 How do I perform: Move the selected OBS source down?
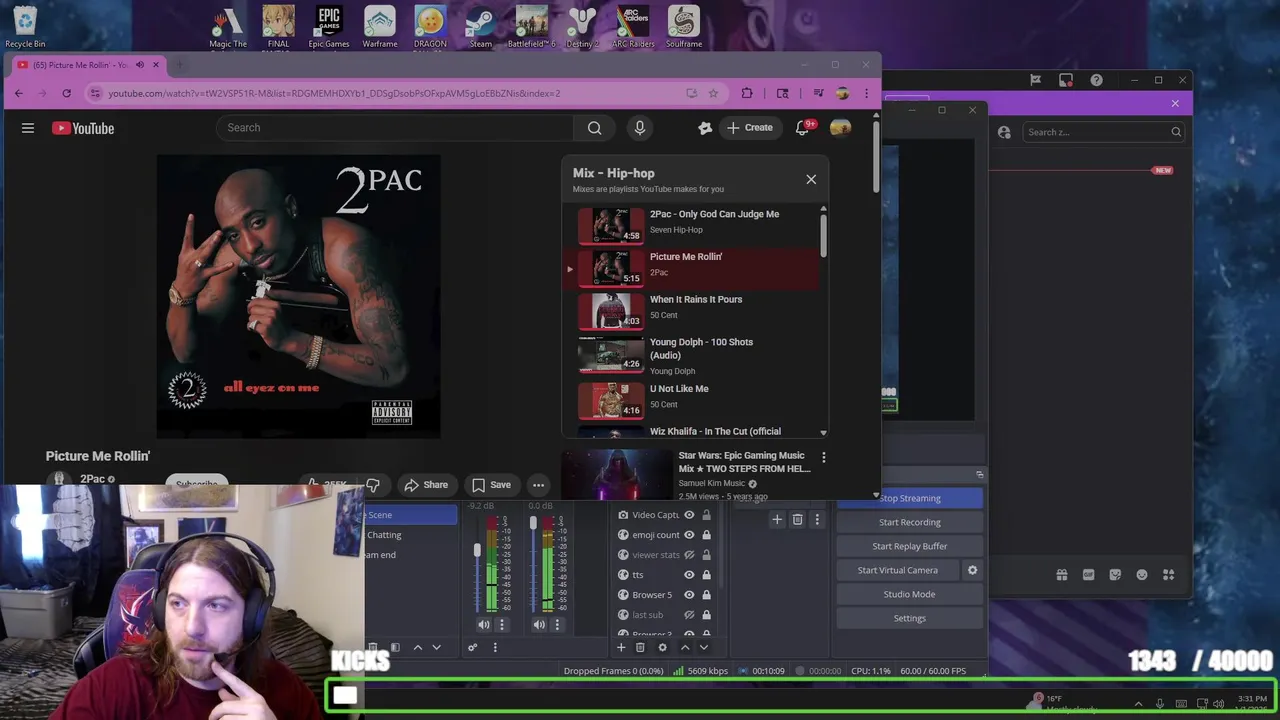(703, 648)
